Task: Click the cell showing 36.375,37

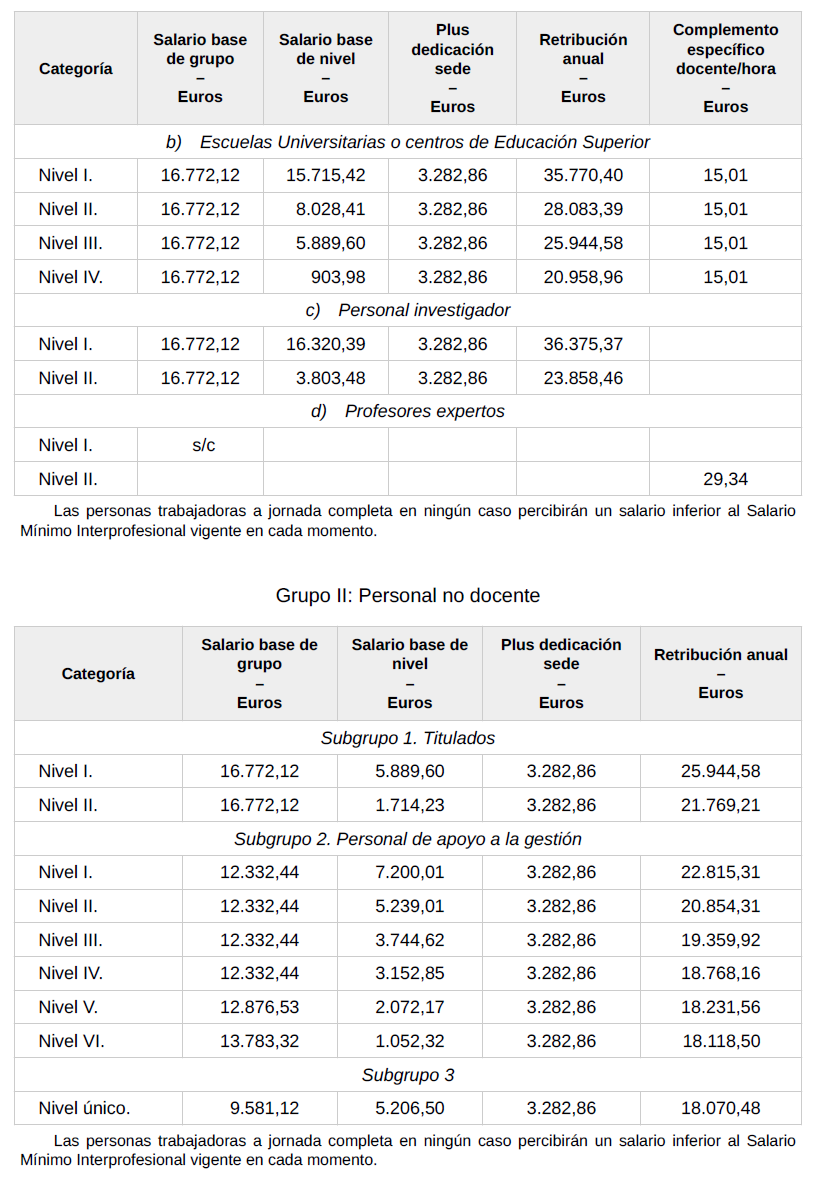Action: [x=583, y=345]
